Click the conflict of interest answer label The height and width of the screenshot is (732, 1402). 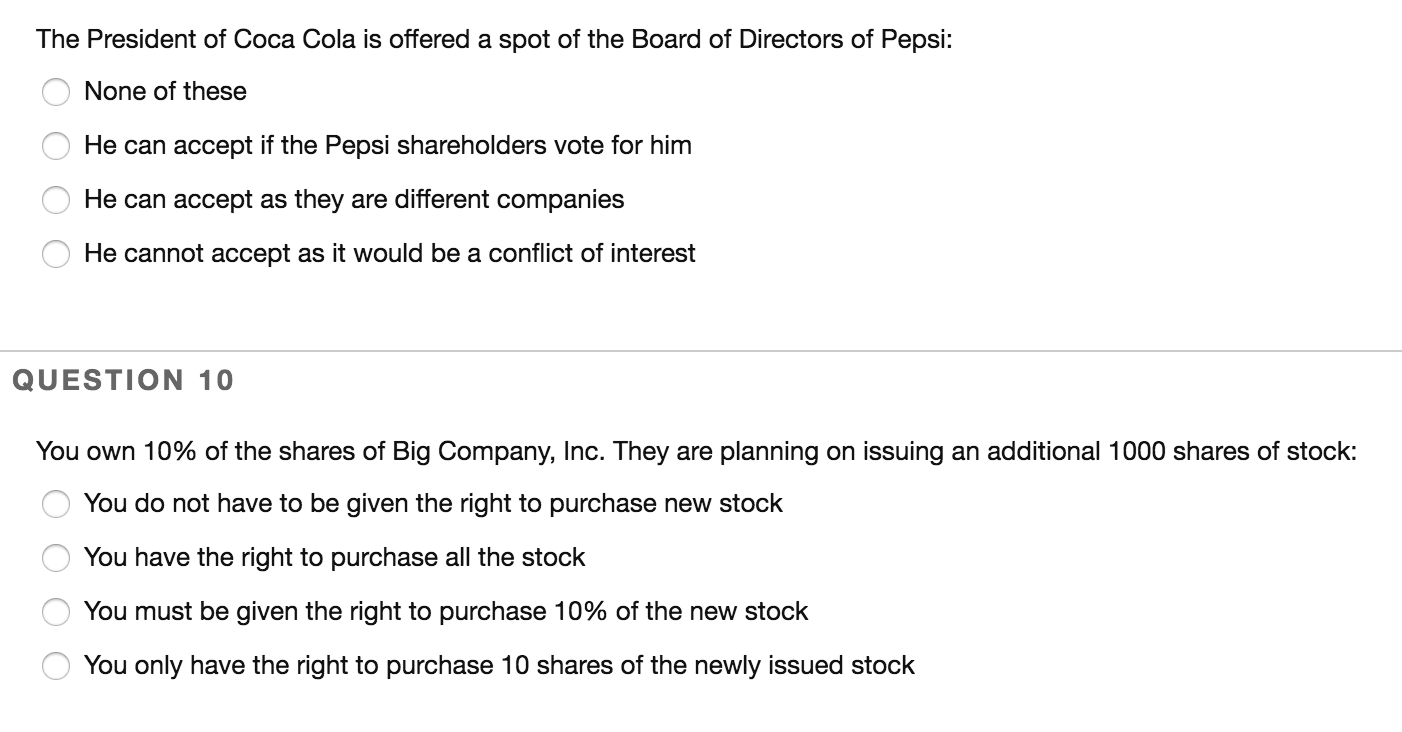coord(390,254)
